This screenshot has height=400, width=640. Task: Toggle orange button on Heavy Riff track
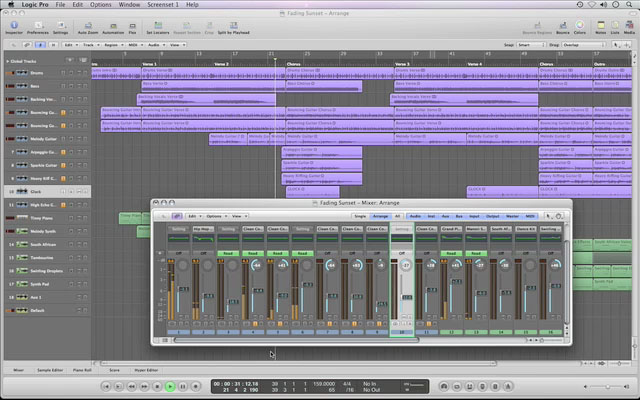pyautogui.click(x=63, y=178)
